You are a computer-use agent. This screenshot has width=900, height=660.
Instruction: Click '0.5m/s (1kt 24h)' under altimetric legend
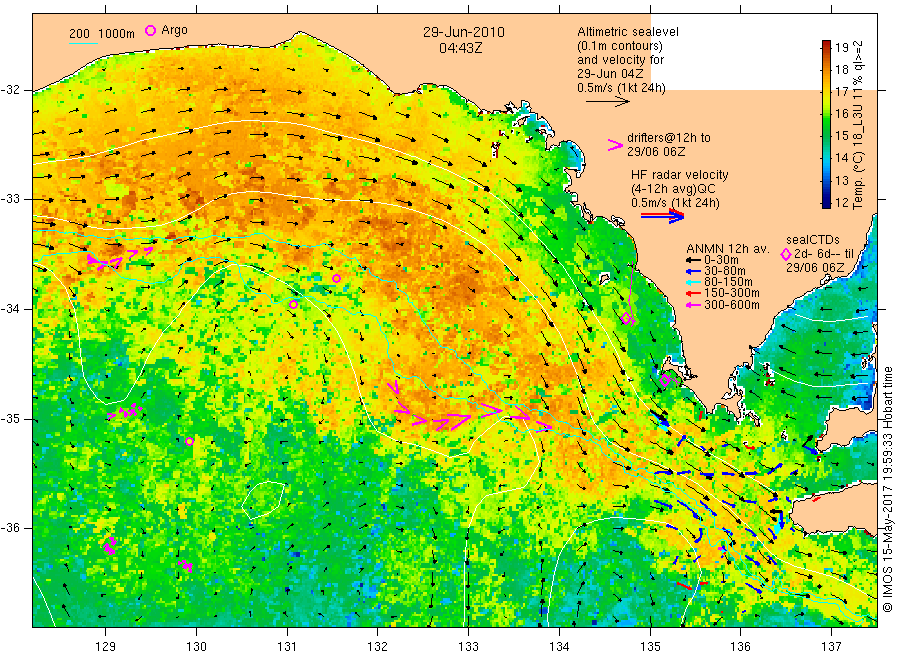click(x=622, y=88)
